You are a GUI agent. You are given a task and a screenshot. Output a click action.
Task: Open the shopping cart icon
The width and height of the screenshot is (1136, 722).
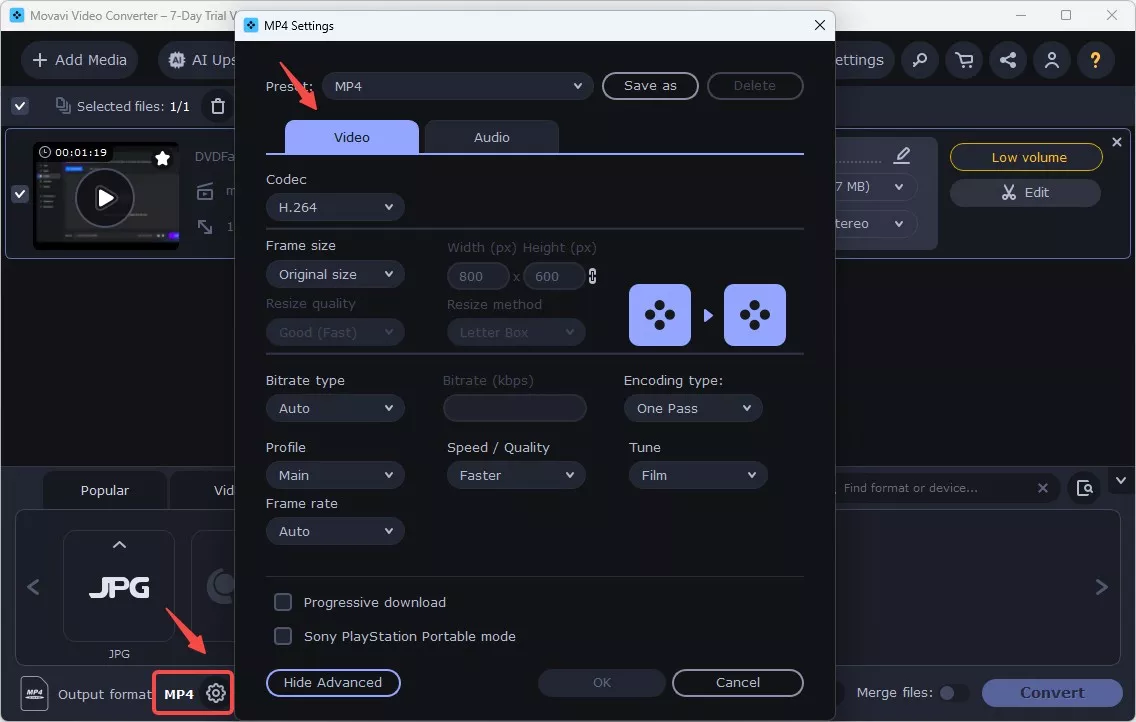point(964,60)
